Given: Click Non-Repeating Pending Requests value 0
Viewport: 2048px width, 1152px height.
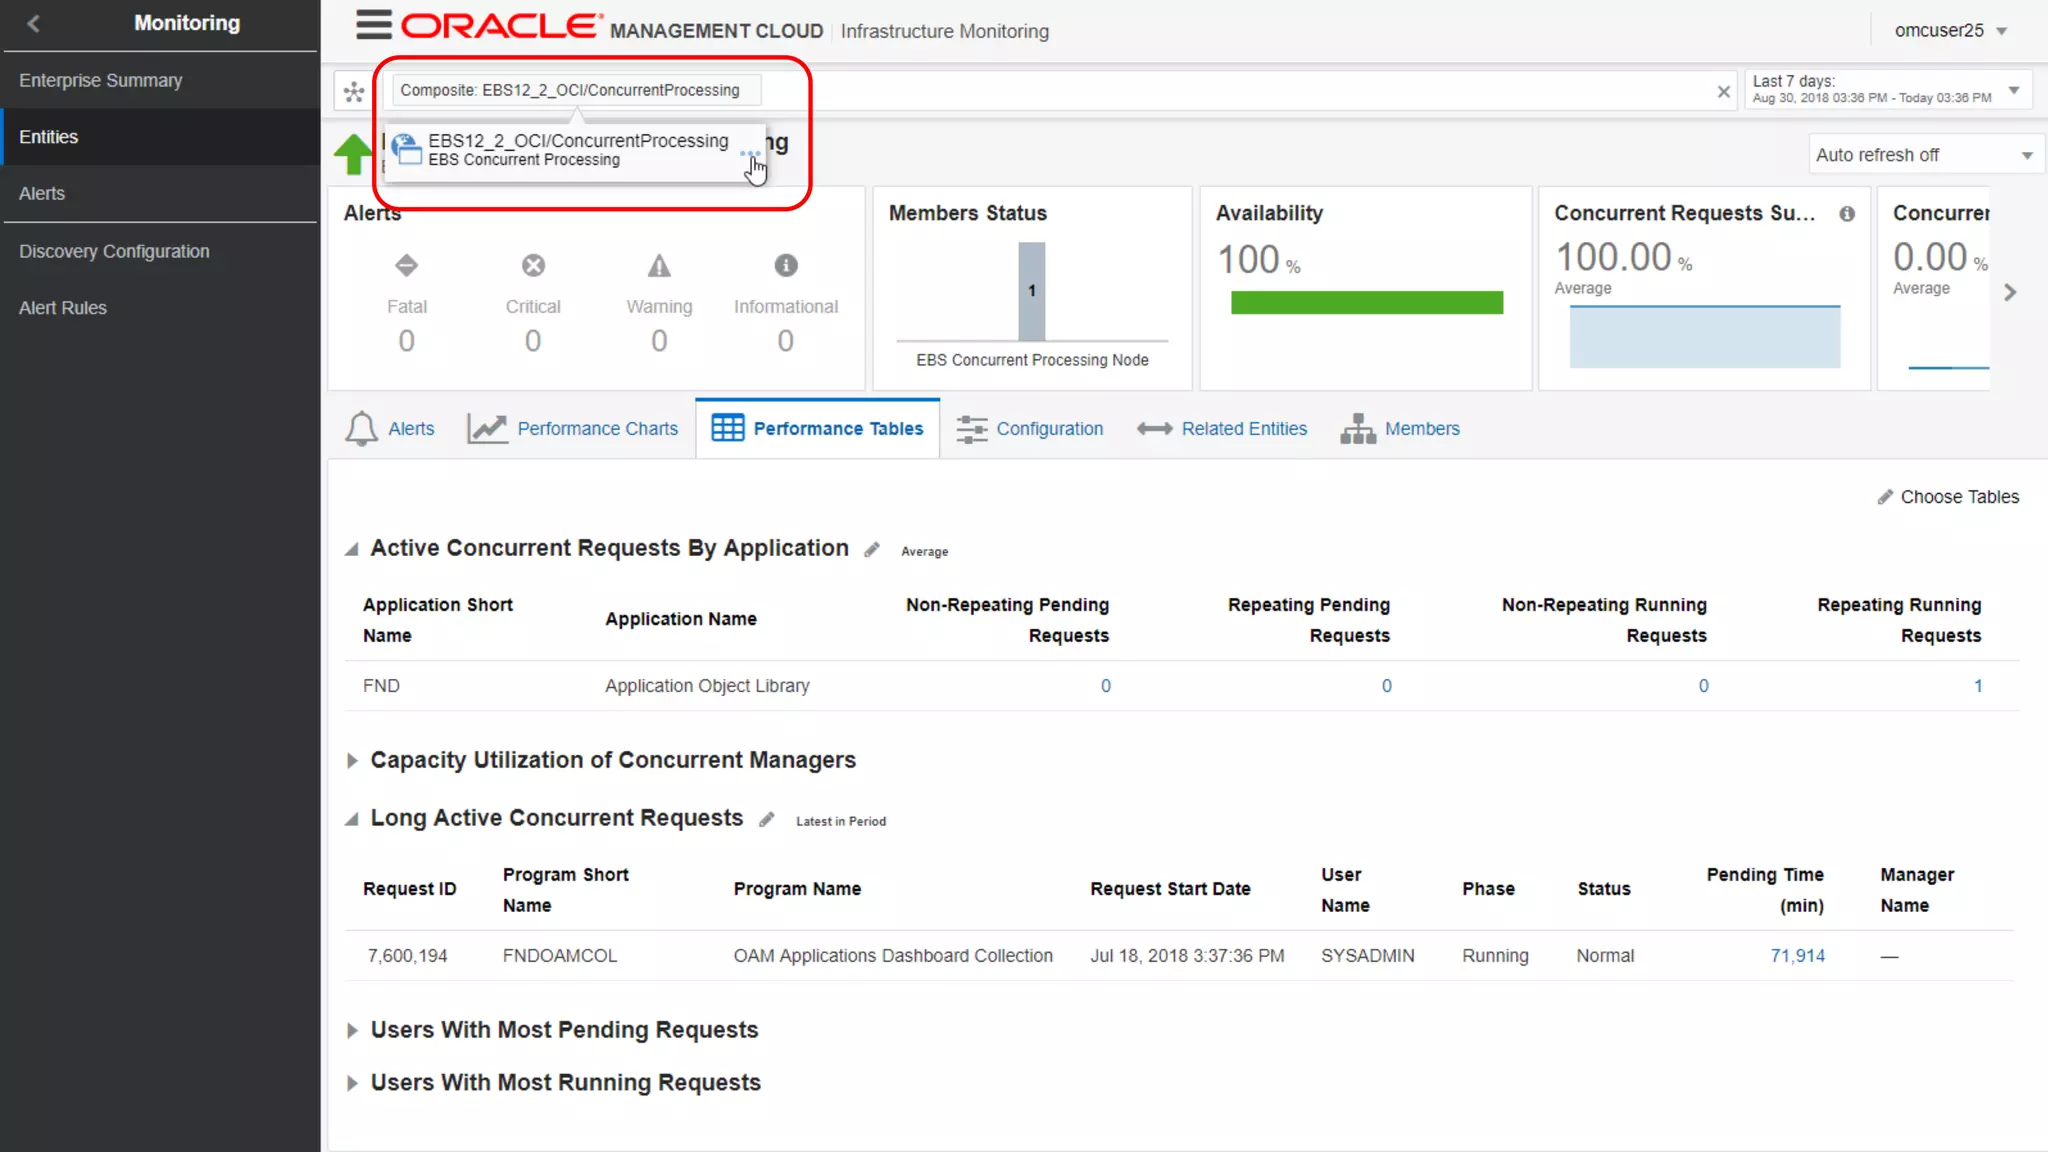Looking at the screenshot, I should coord(1105,686).
